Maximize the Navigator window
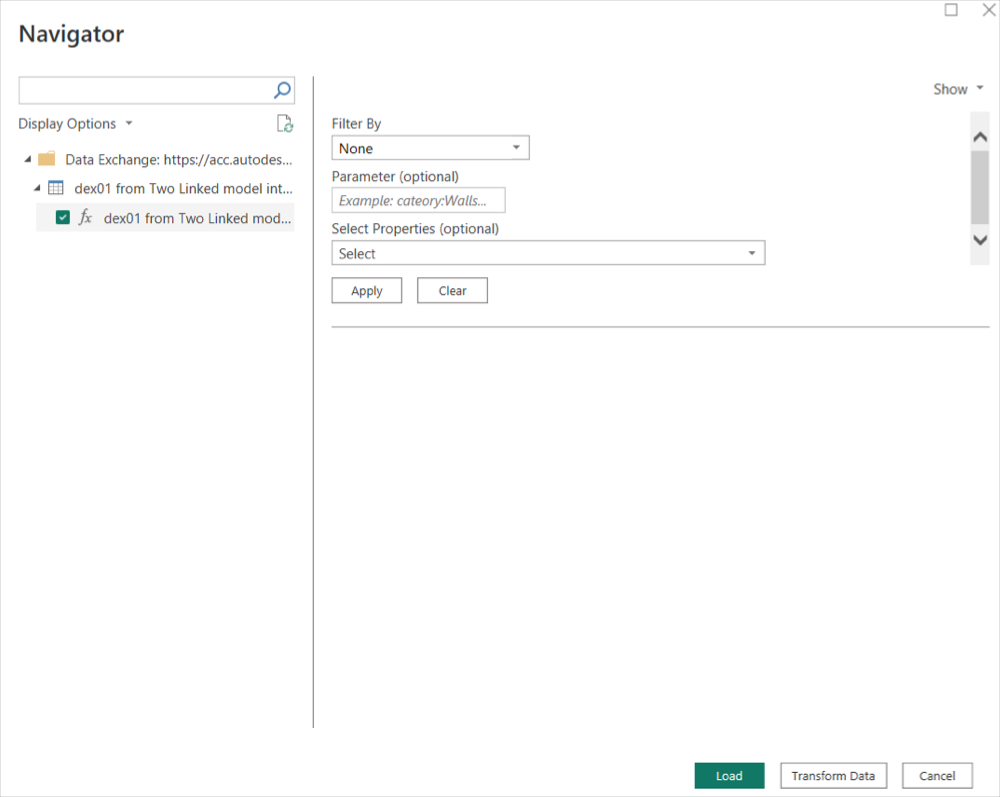The image size is (1000, 797). [951, 10]
